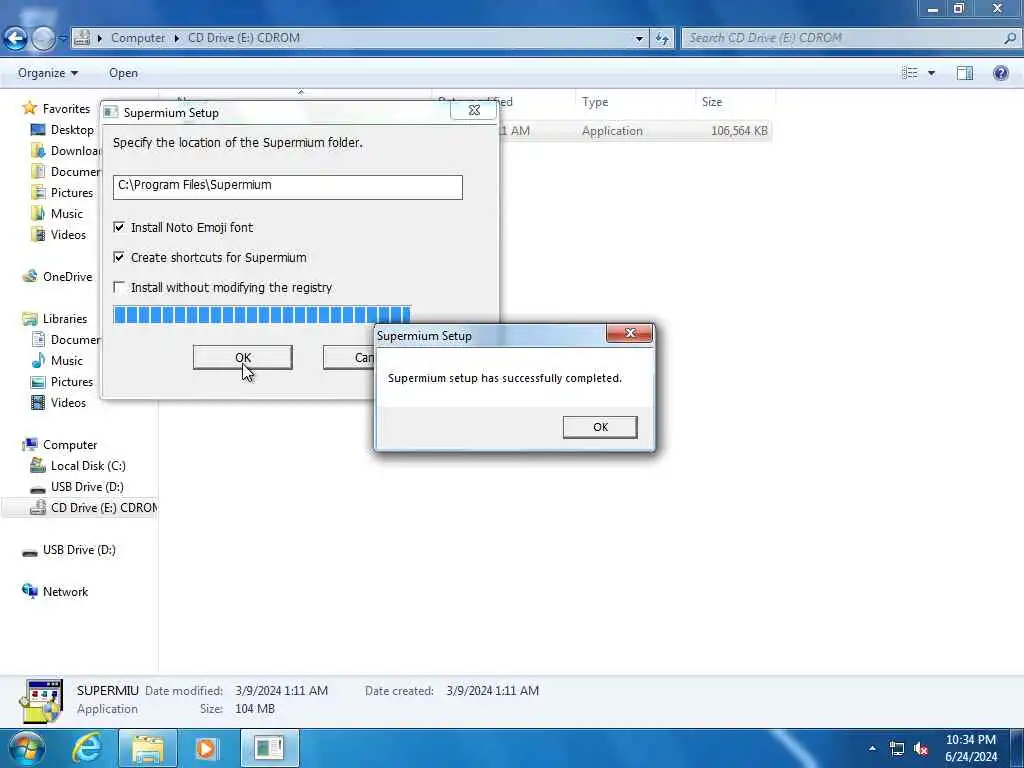Click the 106,564 KB size cell
The height and width of the screenshot is (768, 1024).
point(739,131)
